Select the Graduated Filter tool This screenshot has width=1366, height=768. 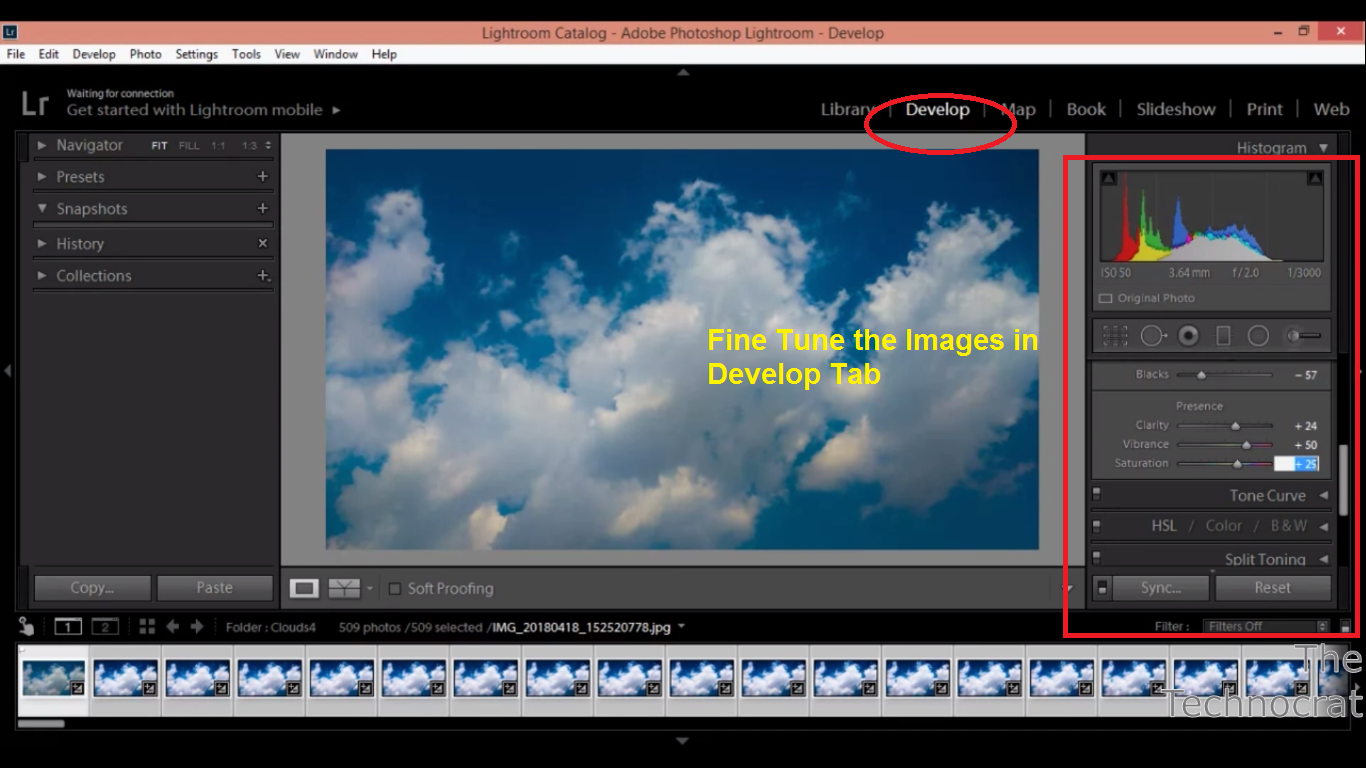pyautogui.click(x=1223, y=336)
